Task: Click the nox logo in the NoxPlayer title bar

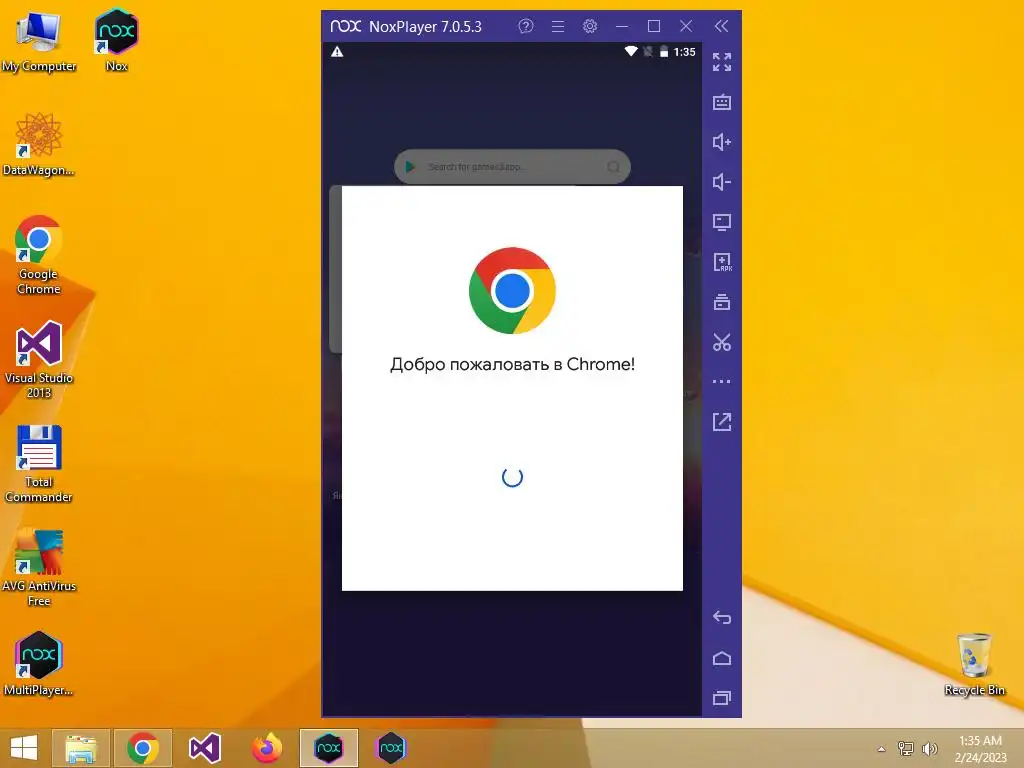Action: [x=345, y=26]
